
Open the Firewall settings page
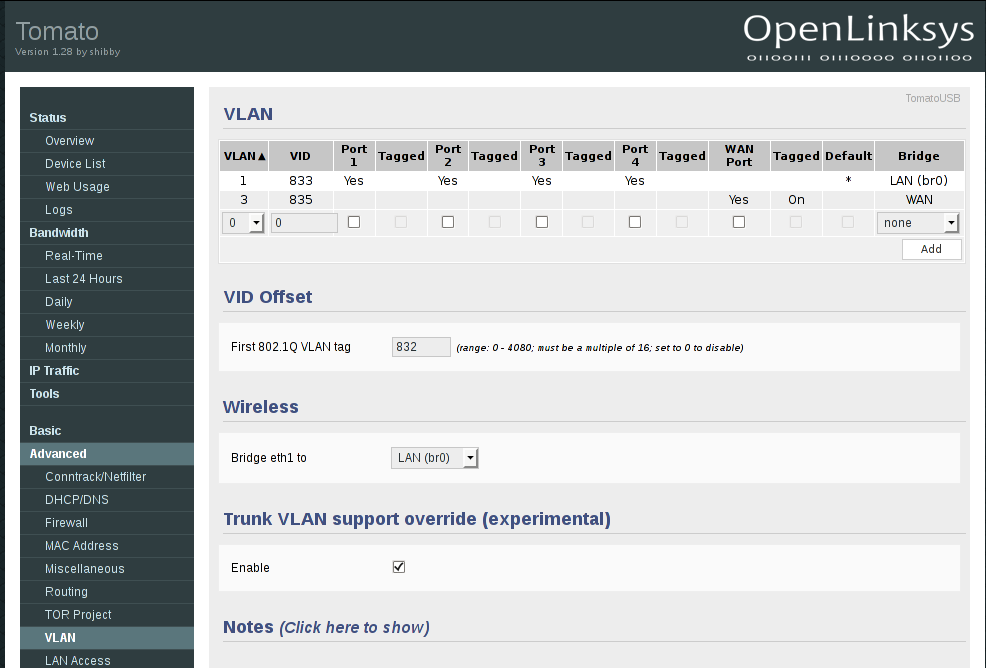pos(66,523)
